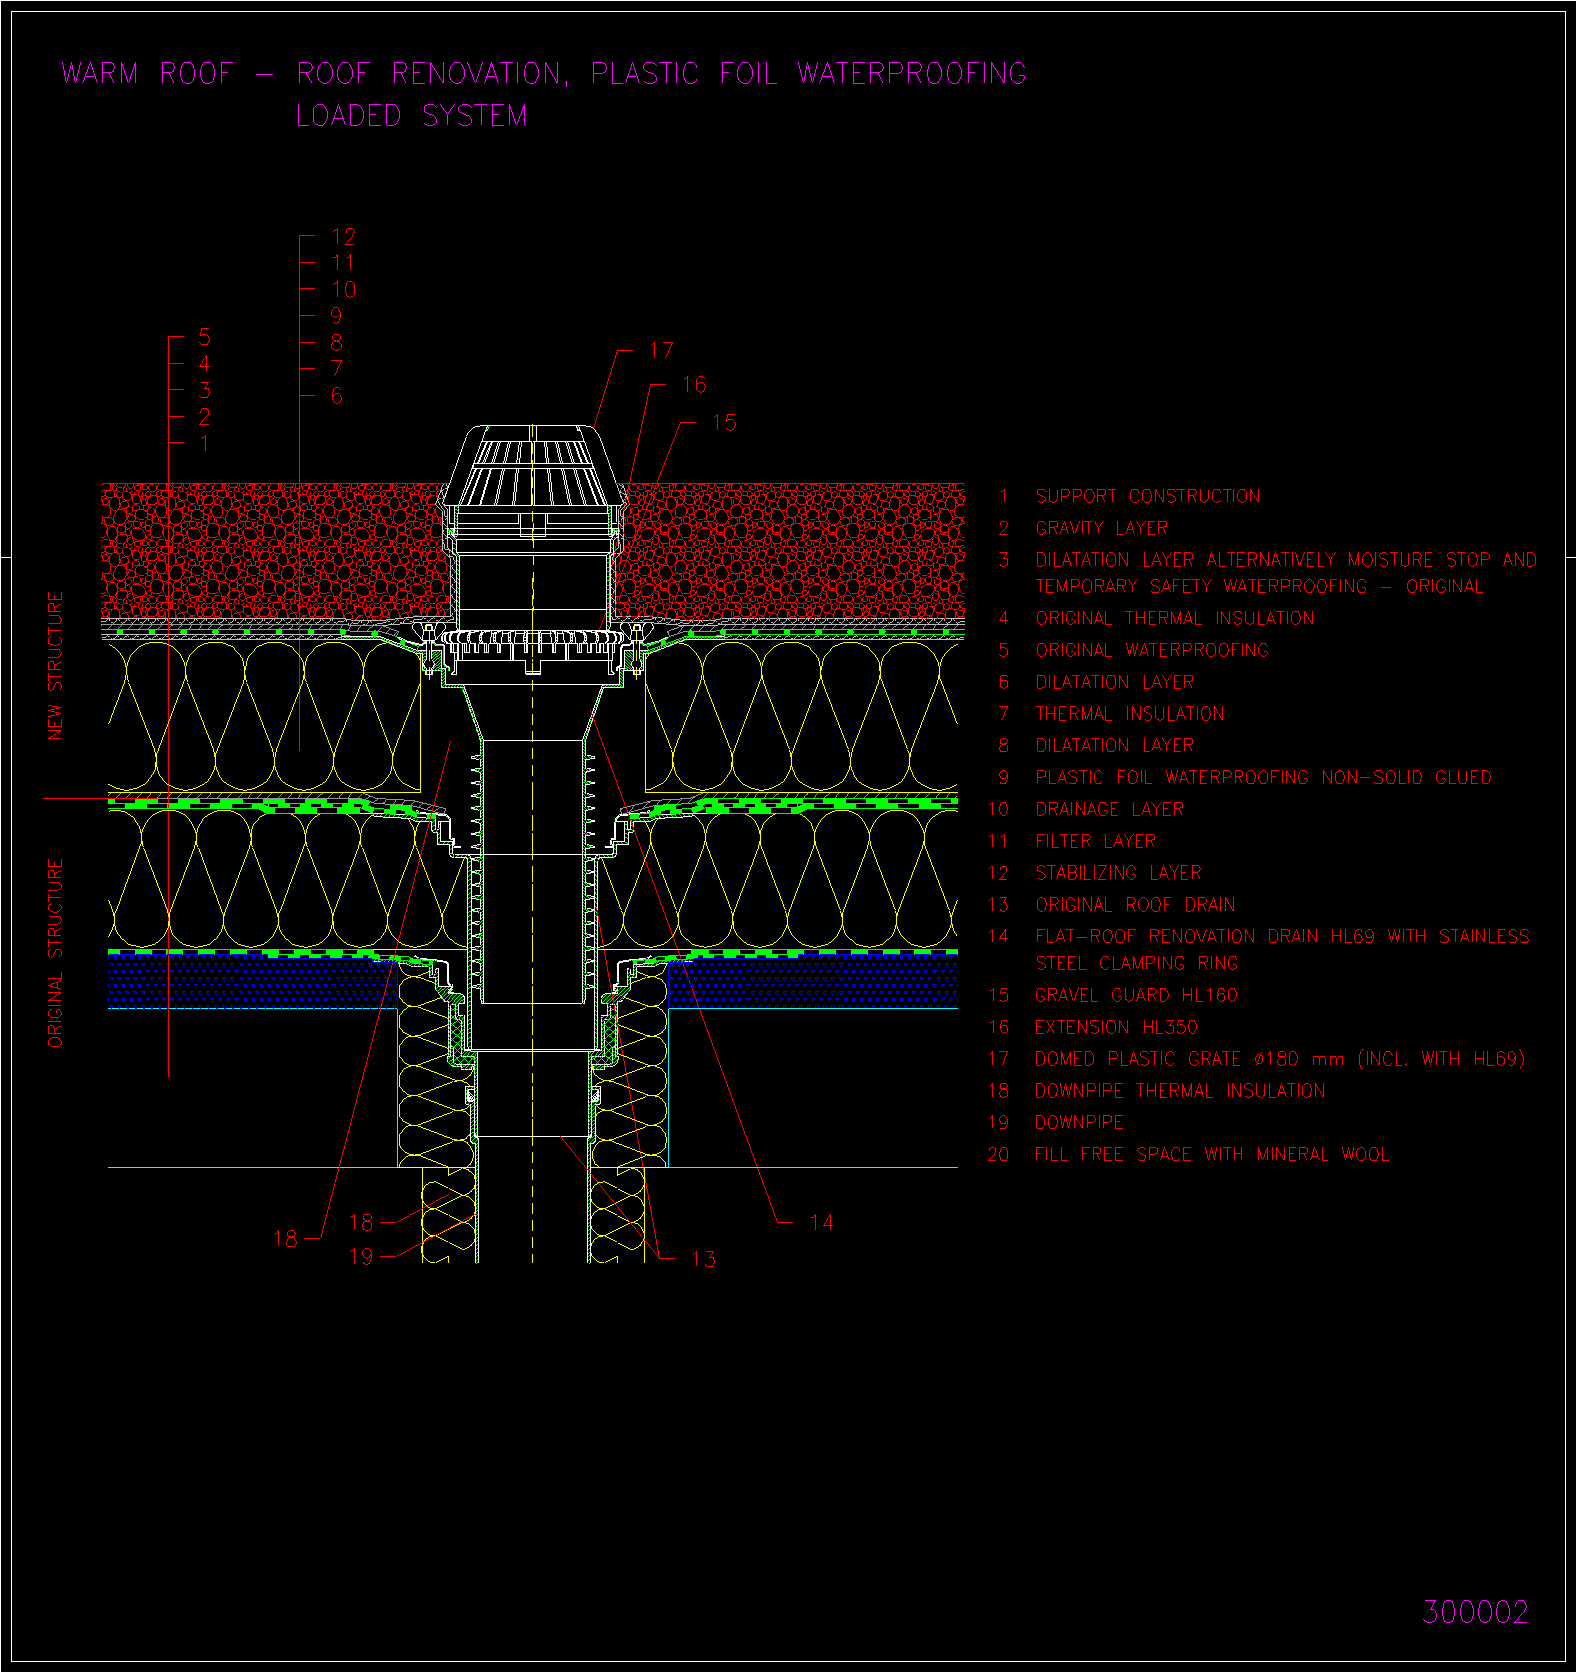Image resolution: width=1577 pixels, height=1673 pixels.
Task: Click 'FILL FREE SPACE WITH MINERAL WOOL' text
Action: (x=1212, y=1154)
